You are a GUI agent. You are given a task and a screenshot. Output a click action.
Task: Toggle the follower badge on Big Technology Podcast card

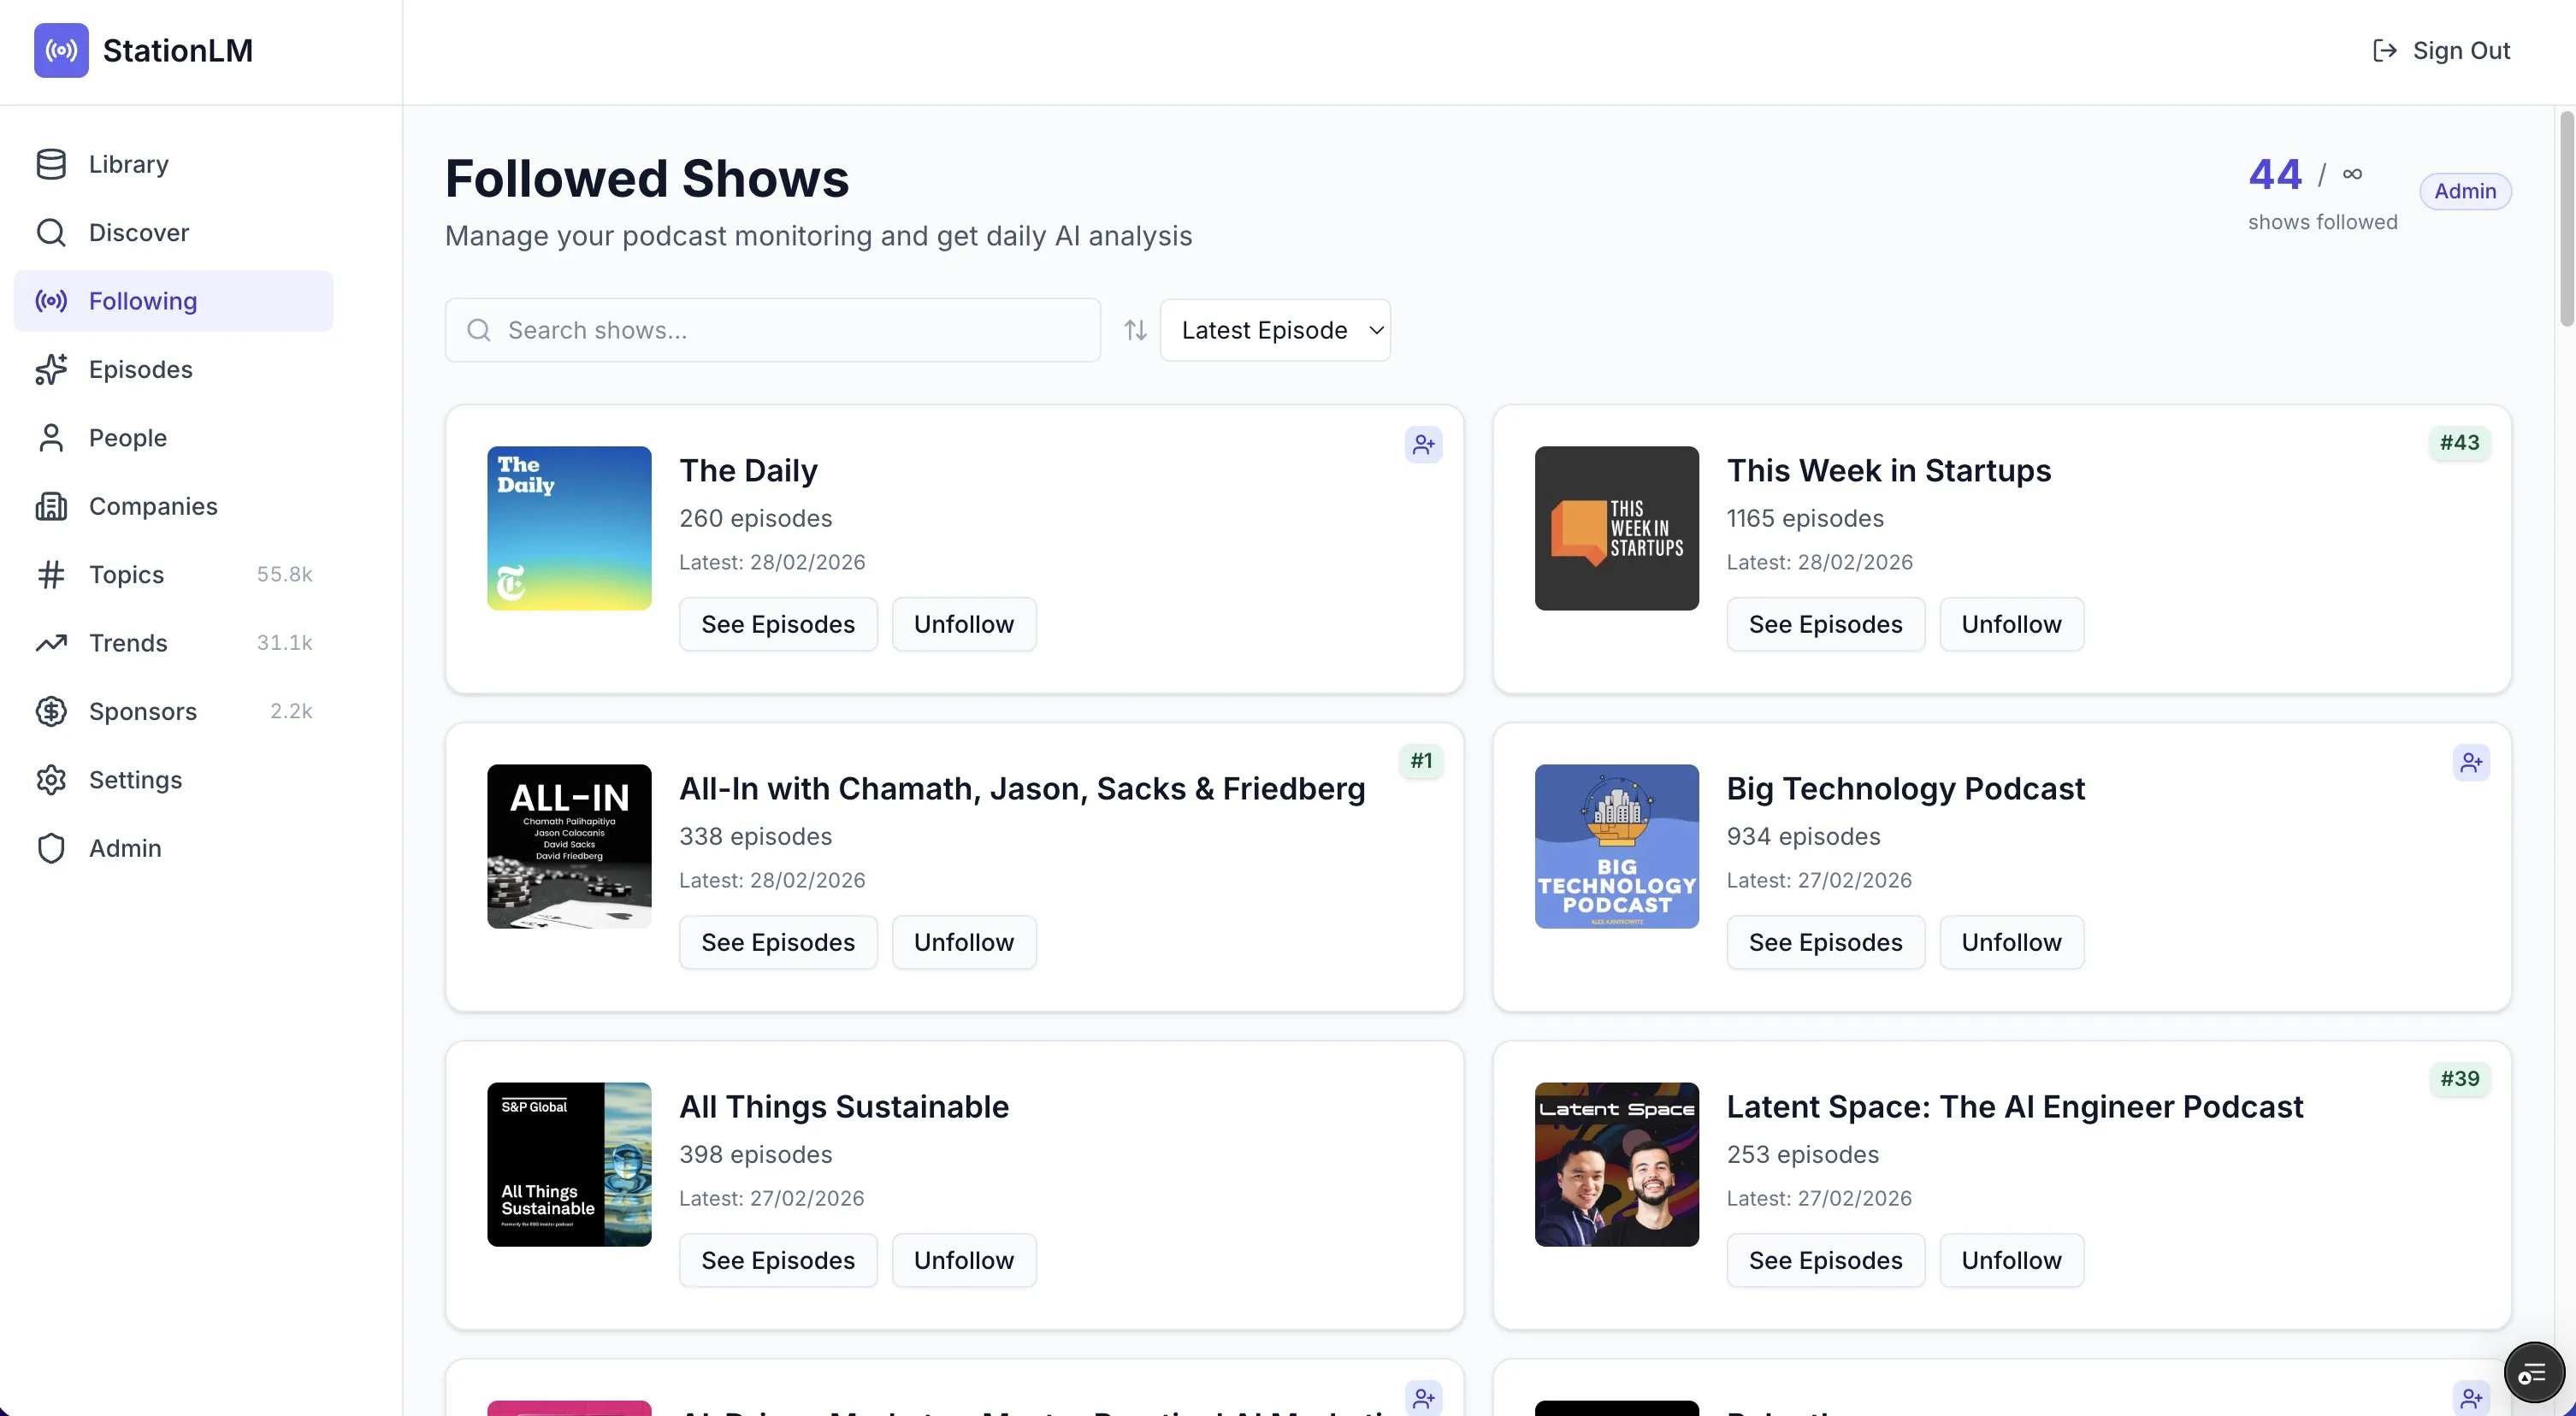click(2471, 762)
